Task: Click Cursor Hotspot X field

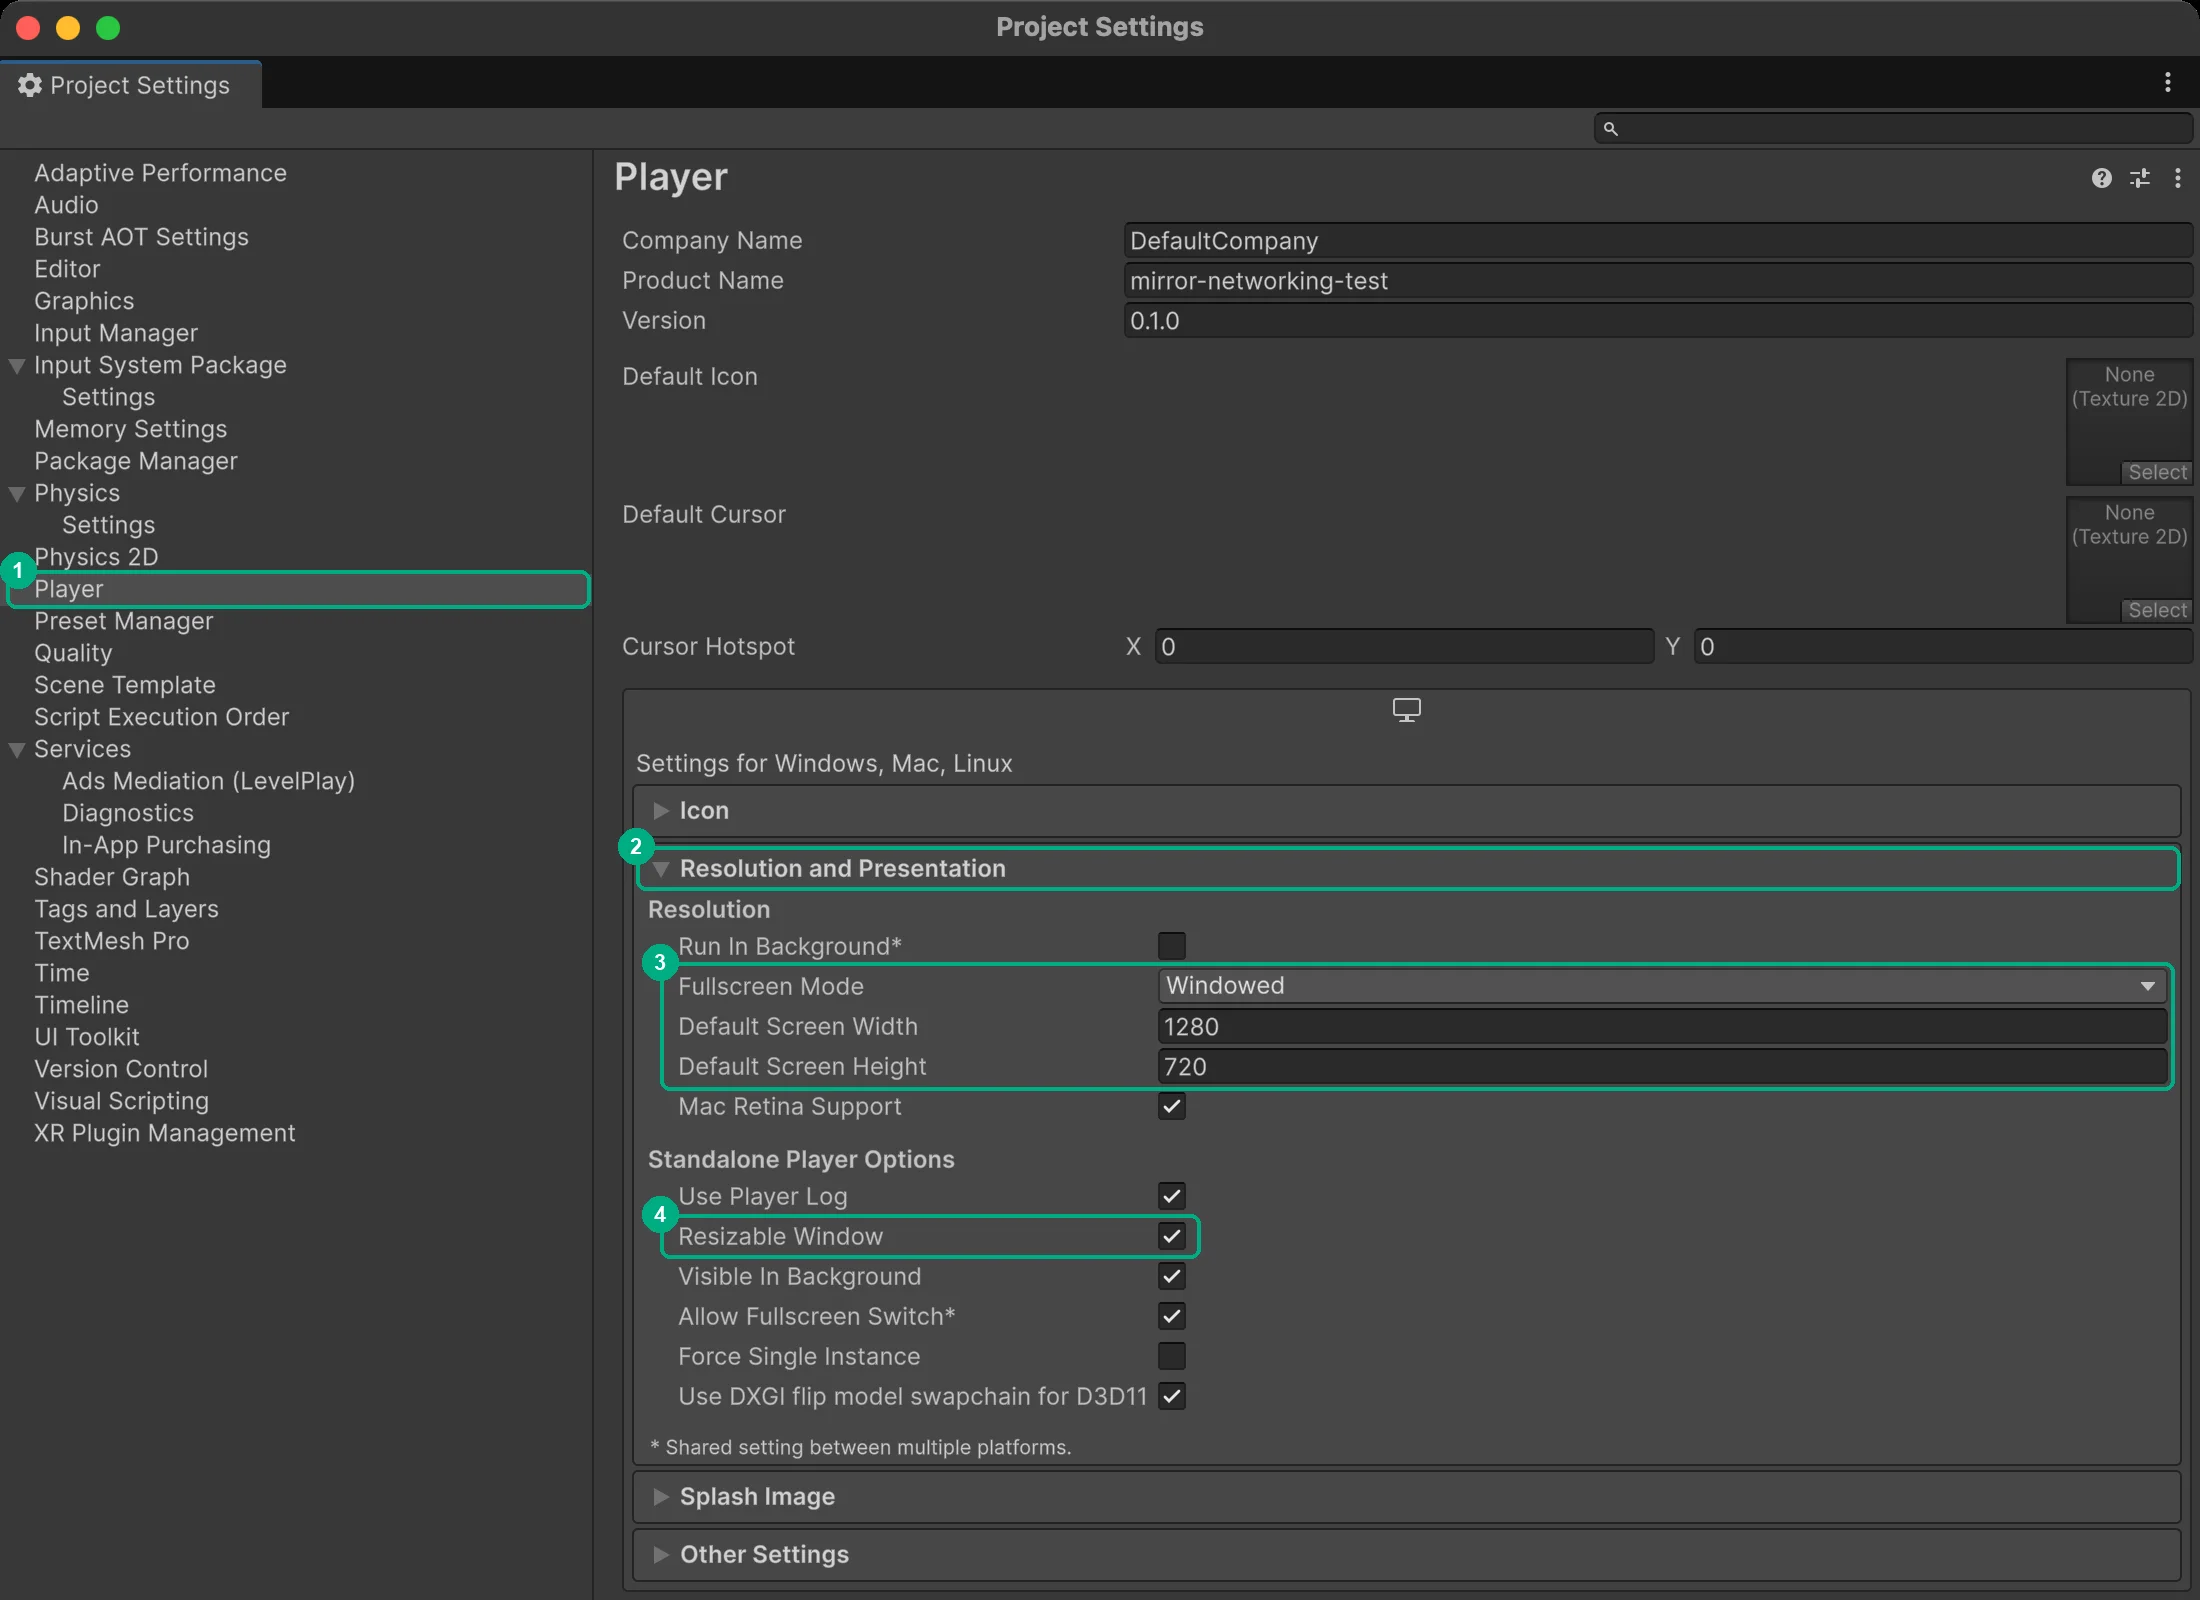Action: [x=1404, y=647]
